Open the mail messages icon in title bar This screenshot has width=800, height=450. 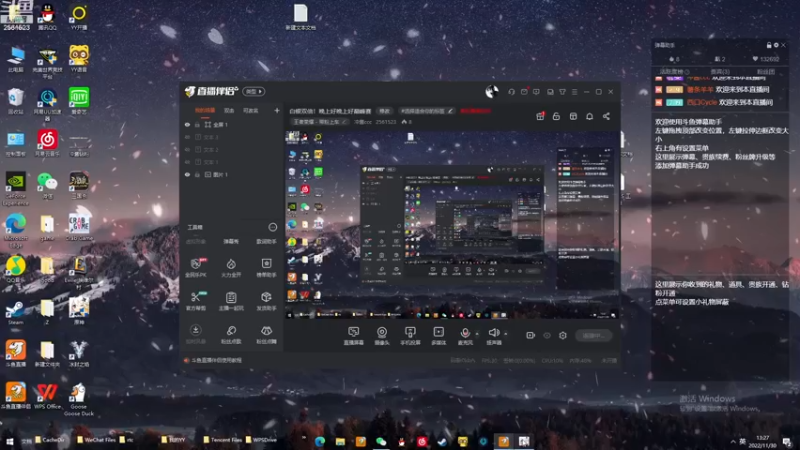(524, 92)
